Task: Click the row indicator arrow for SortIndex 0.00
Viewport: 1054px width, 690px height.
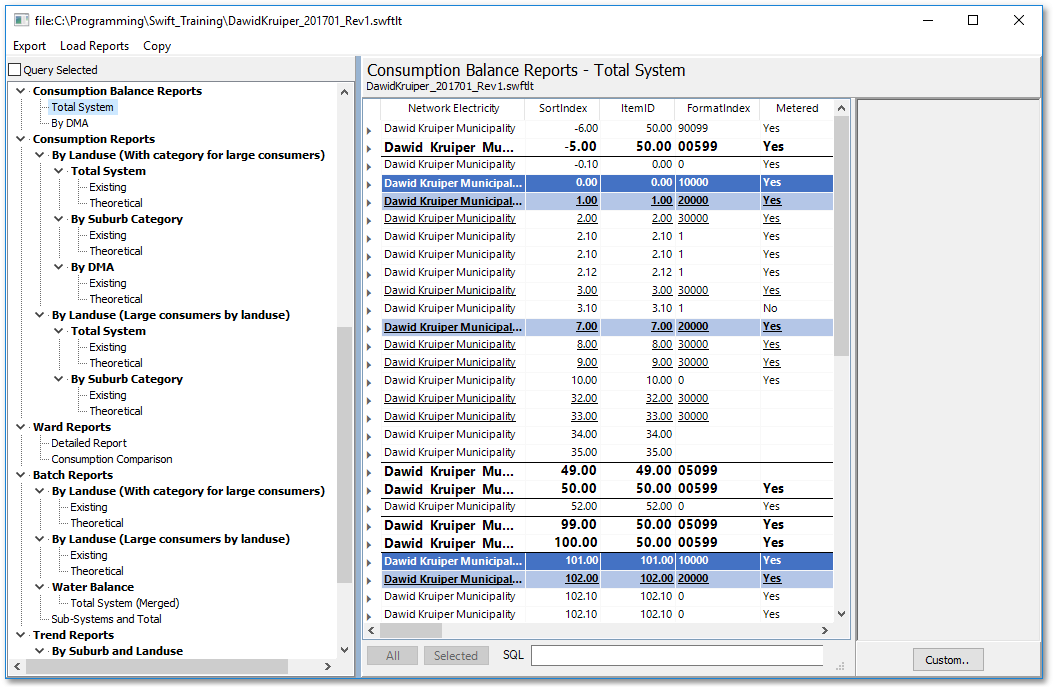Action: click(x=370, y=184)
